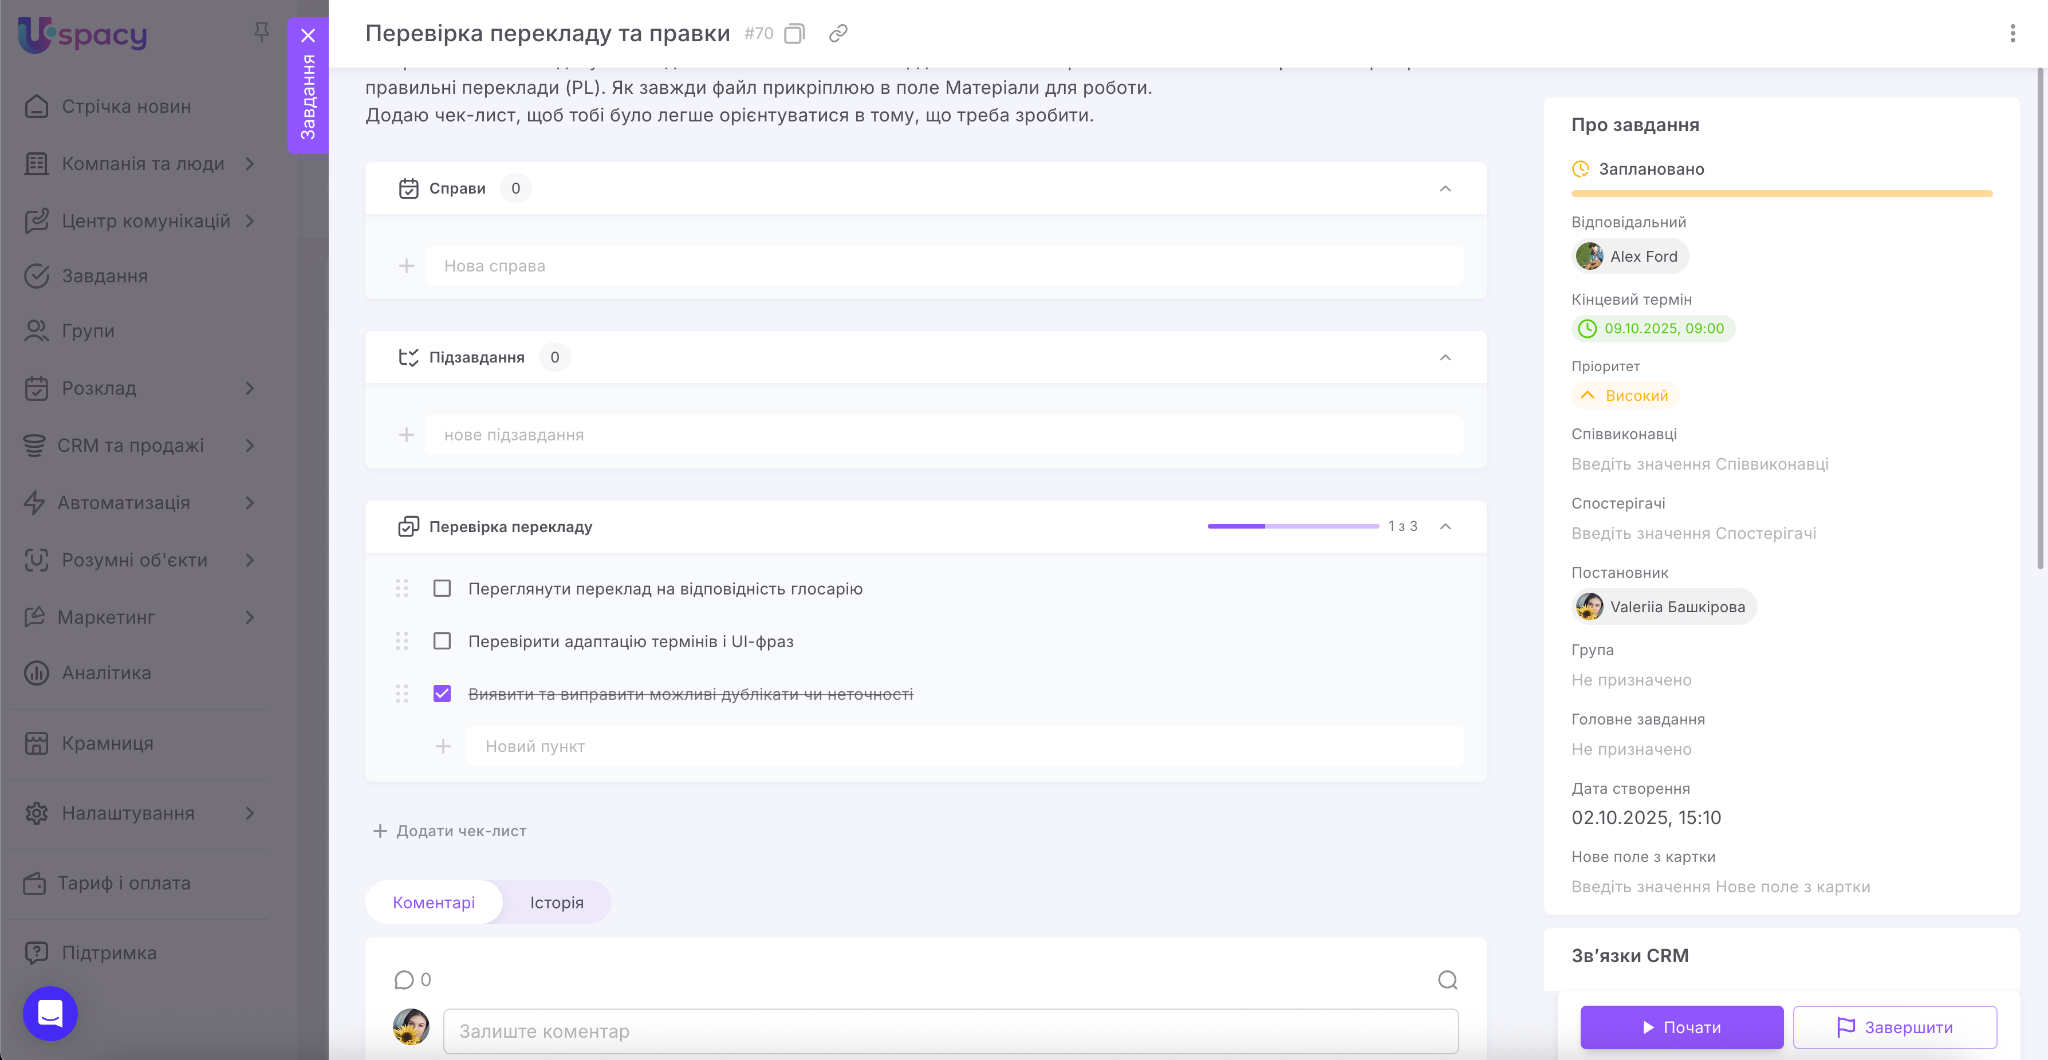Grab drag handle of first checklist item

click(402, 589)
